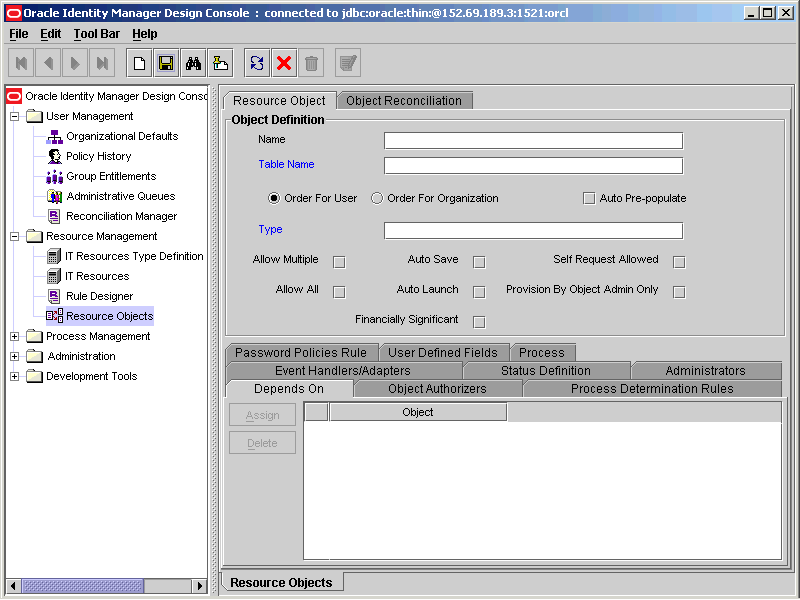Open the Tool Bar menu

96,34
